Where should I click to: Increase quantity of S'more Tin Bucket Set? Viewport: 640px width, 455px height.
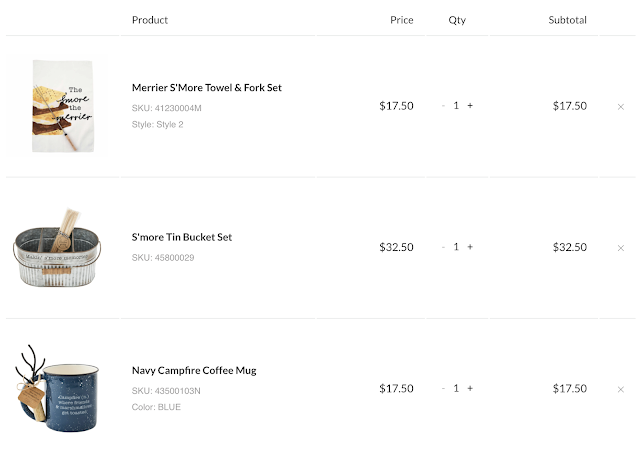pyautogui.click(x=470, y=247)
